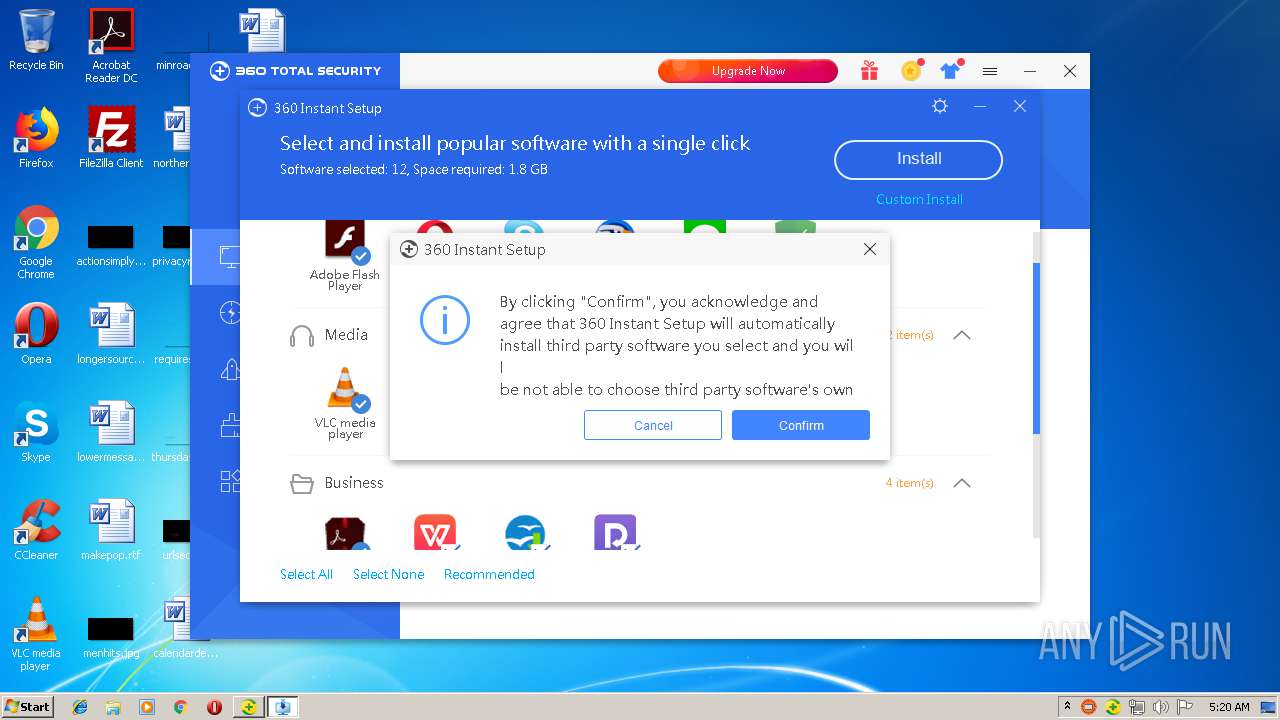Select the Thunderbird-like app in Business
This screenshot has height=720, width=1280.
click(525, 532)
